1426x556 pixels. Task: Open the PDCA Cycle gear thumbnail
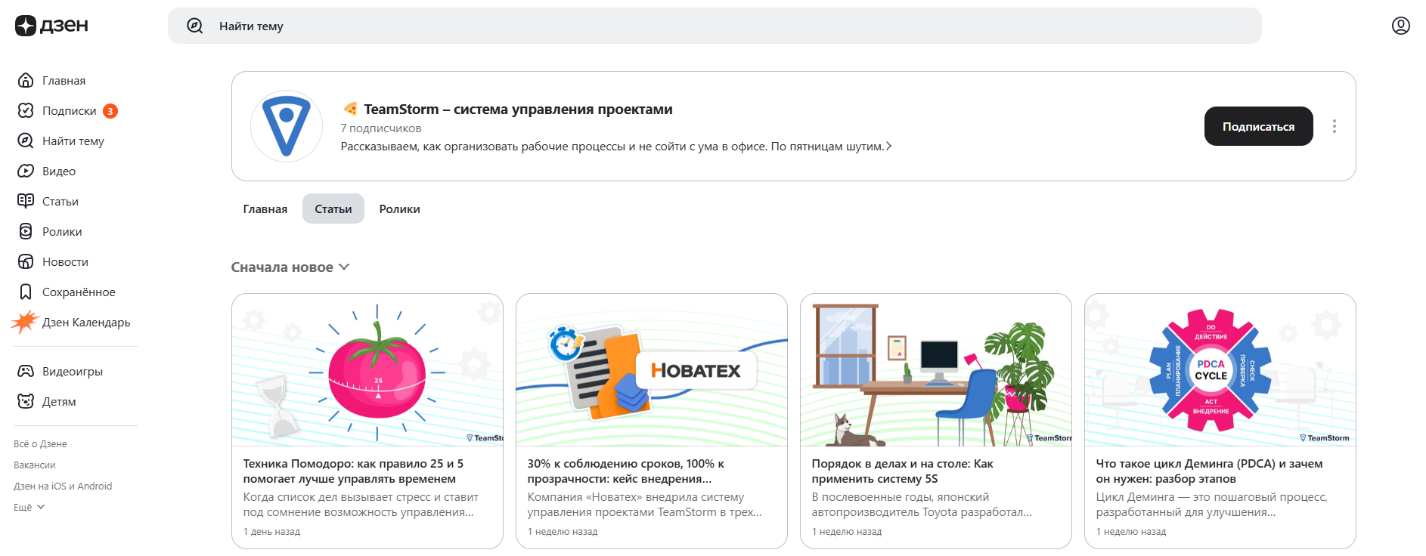[1220, 370]
